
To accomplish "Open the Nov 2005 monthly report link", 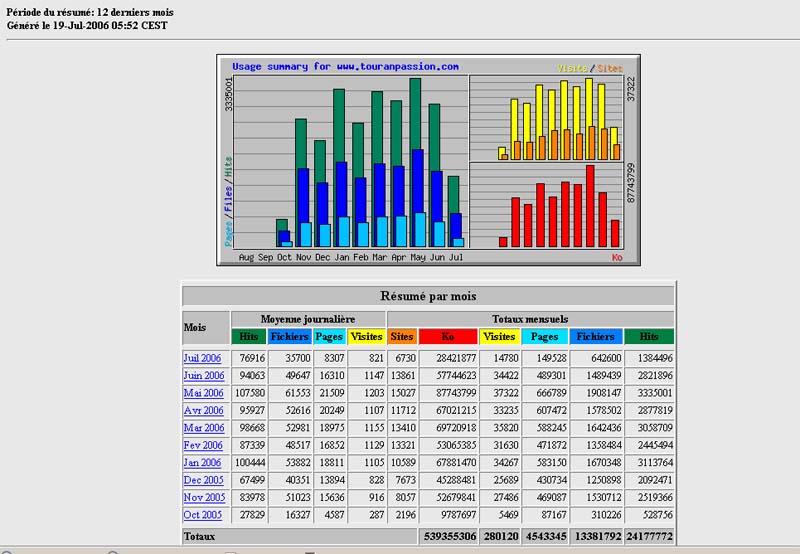I will (204, 497).
